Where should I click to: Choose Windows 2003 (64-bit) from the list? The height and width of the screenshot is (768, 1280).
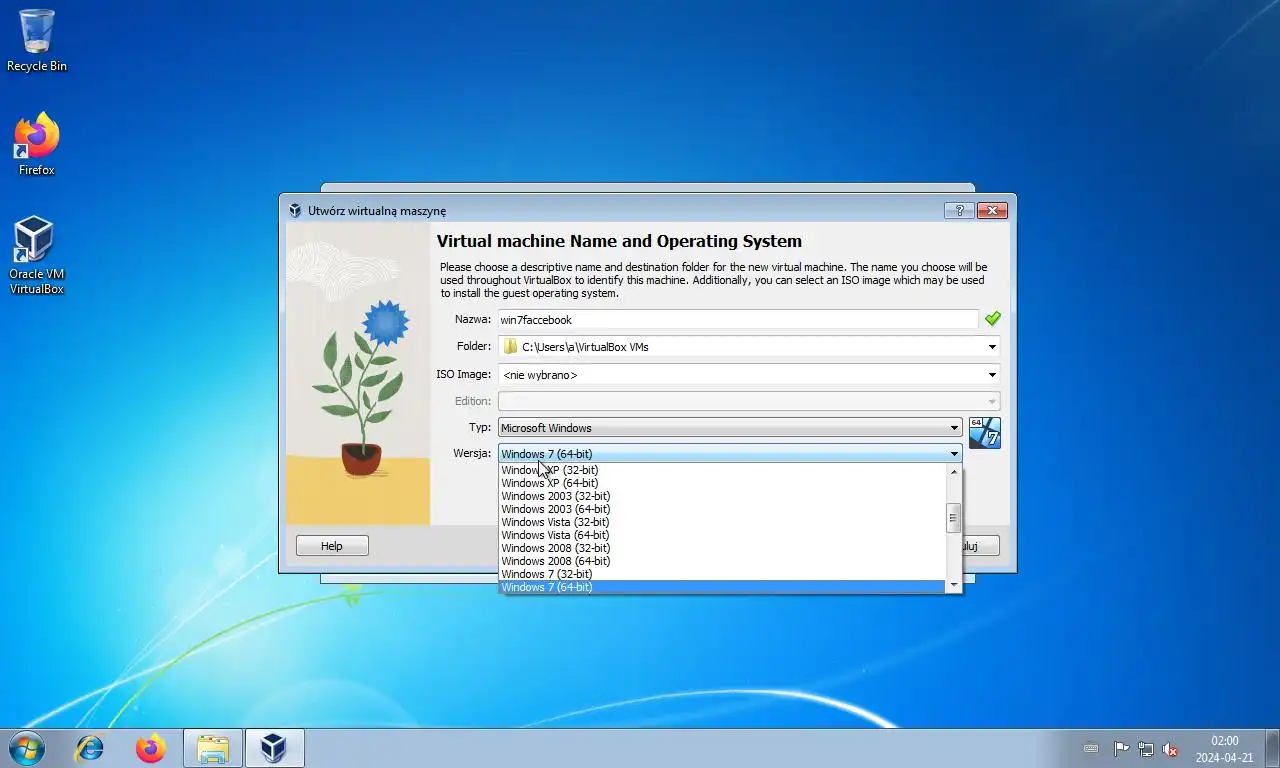[722, 509]
